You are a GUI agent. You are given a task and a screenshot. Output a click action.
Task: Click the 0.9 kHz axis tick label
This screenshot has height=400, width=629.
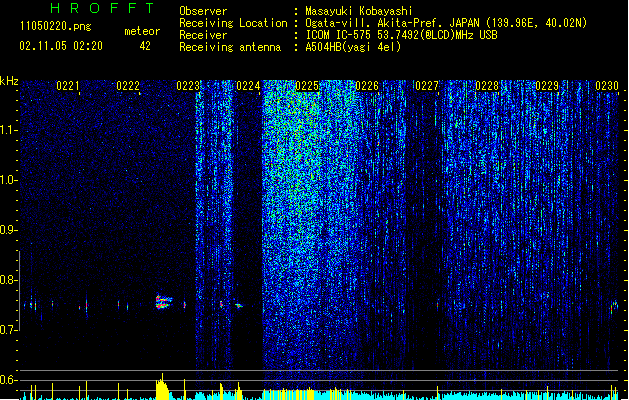[x=8, y=230]
